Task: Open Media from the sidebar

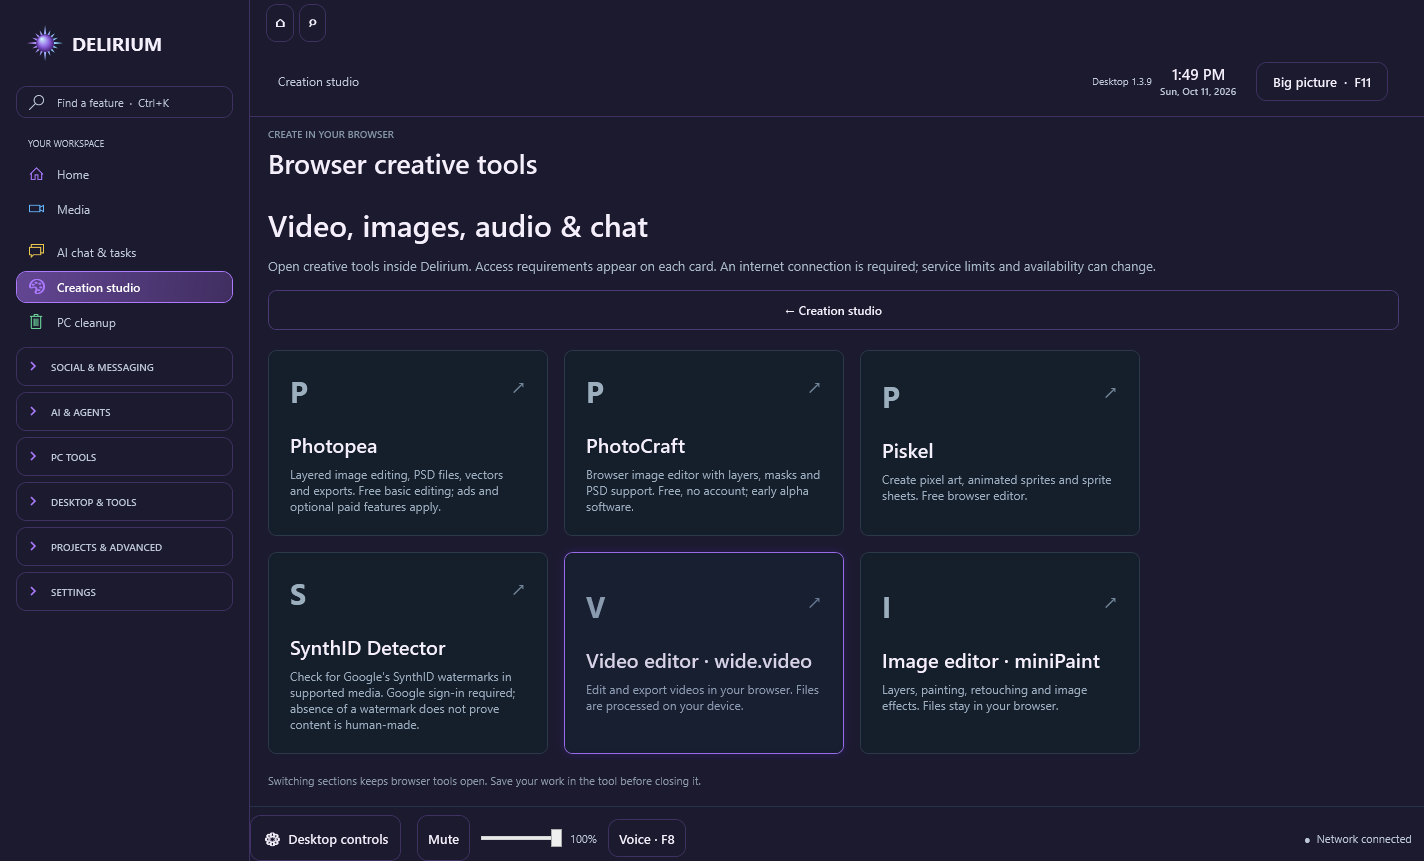Action: pyautogui.click(x=124, y=209)
